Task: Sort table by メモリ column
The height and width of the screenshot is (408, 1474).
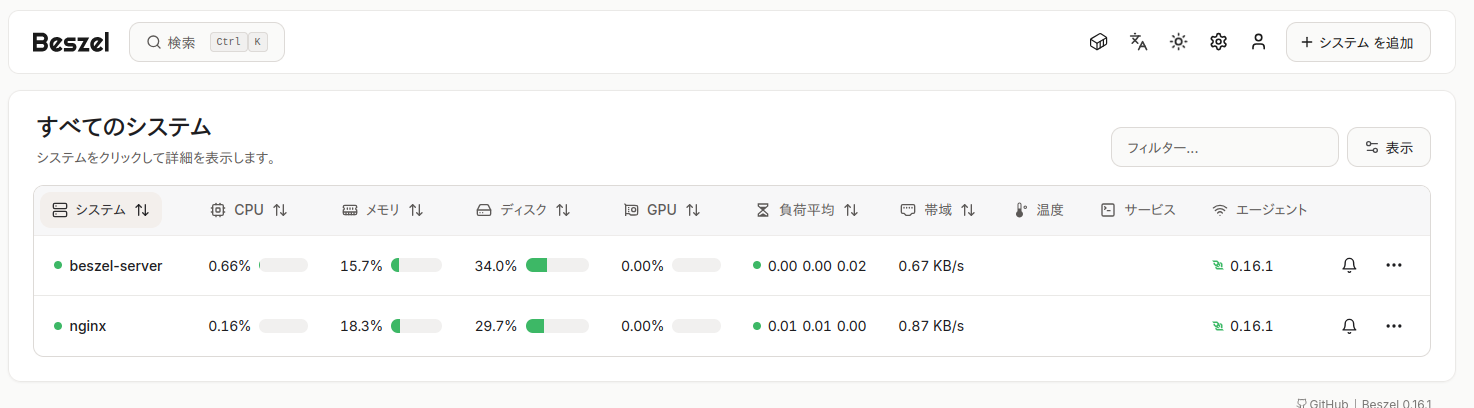Action: click(383, 210)
